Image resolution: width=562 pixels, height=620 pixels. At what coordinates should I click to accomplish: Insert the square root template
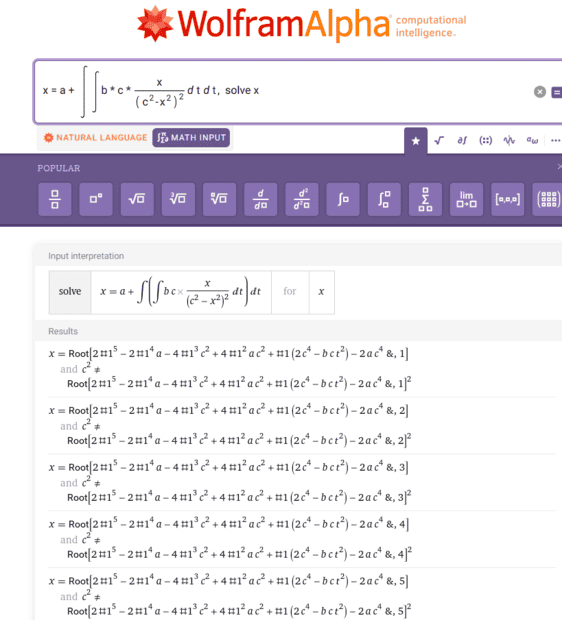pyautogui.click(x=137, y=199)
